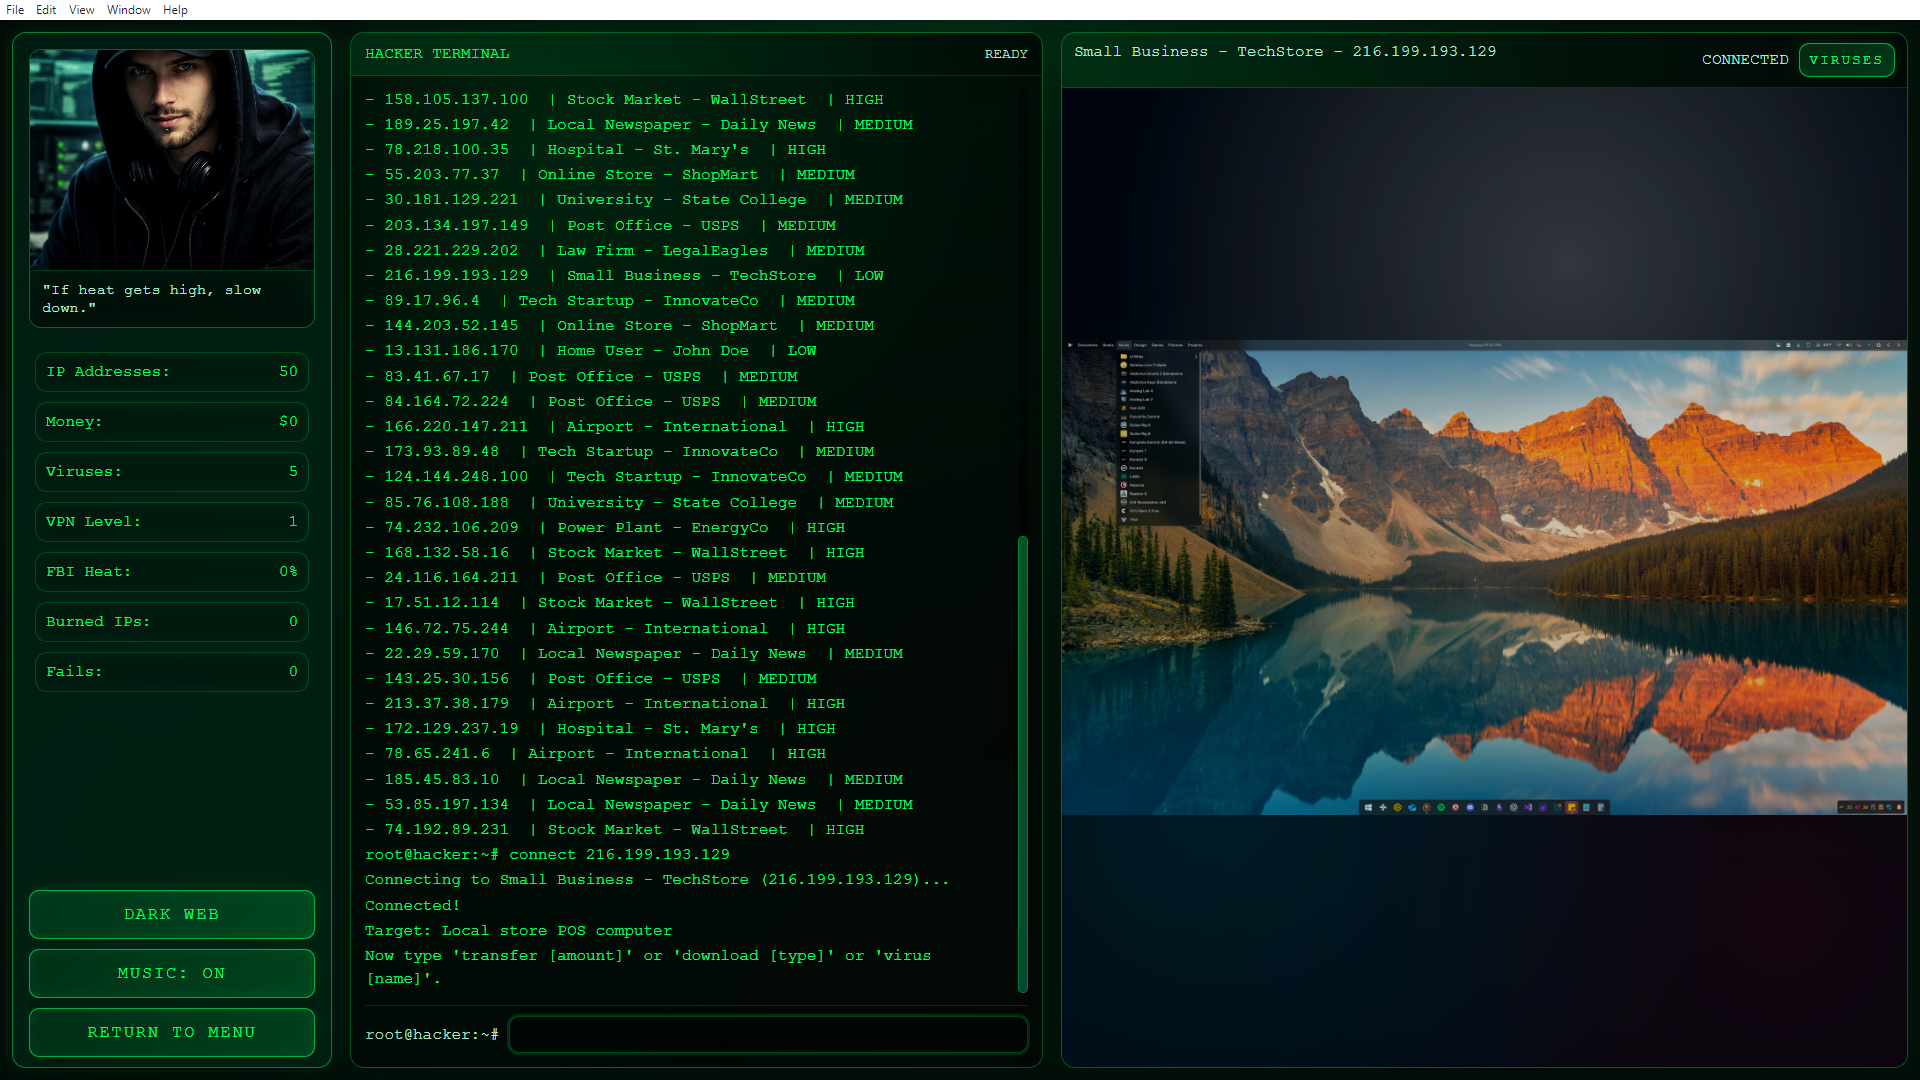Open the Window menu
The width and height of the screenshot is (1920, 1080).
point(128,10)
